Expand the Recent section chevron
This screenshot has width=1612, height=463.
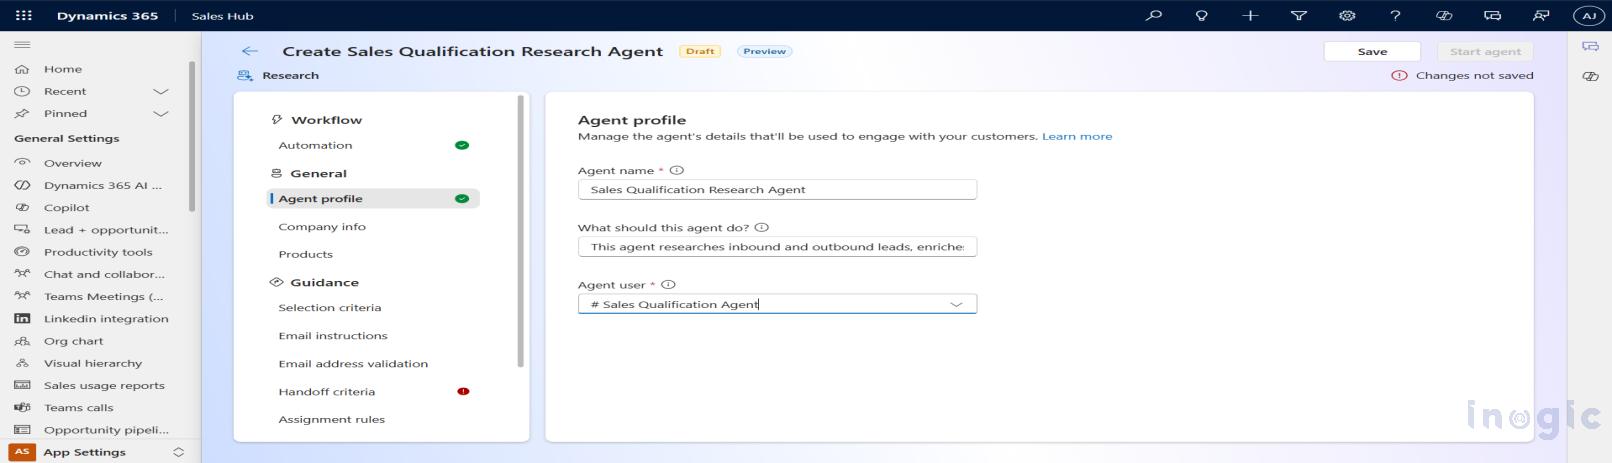160,91
